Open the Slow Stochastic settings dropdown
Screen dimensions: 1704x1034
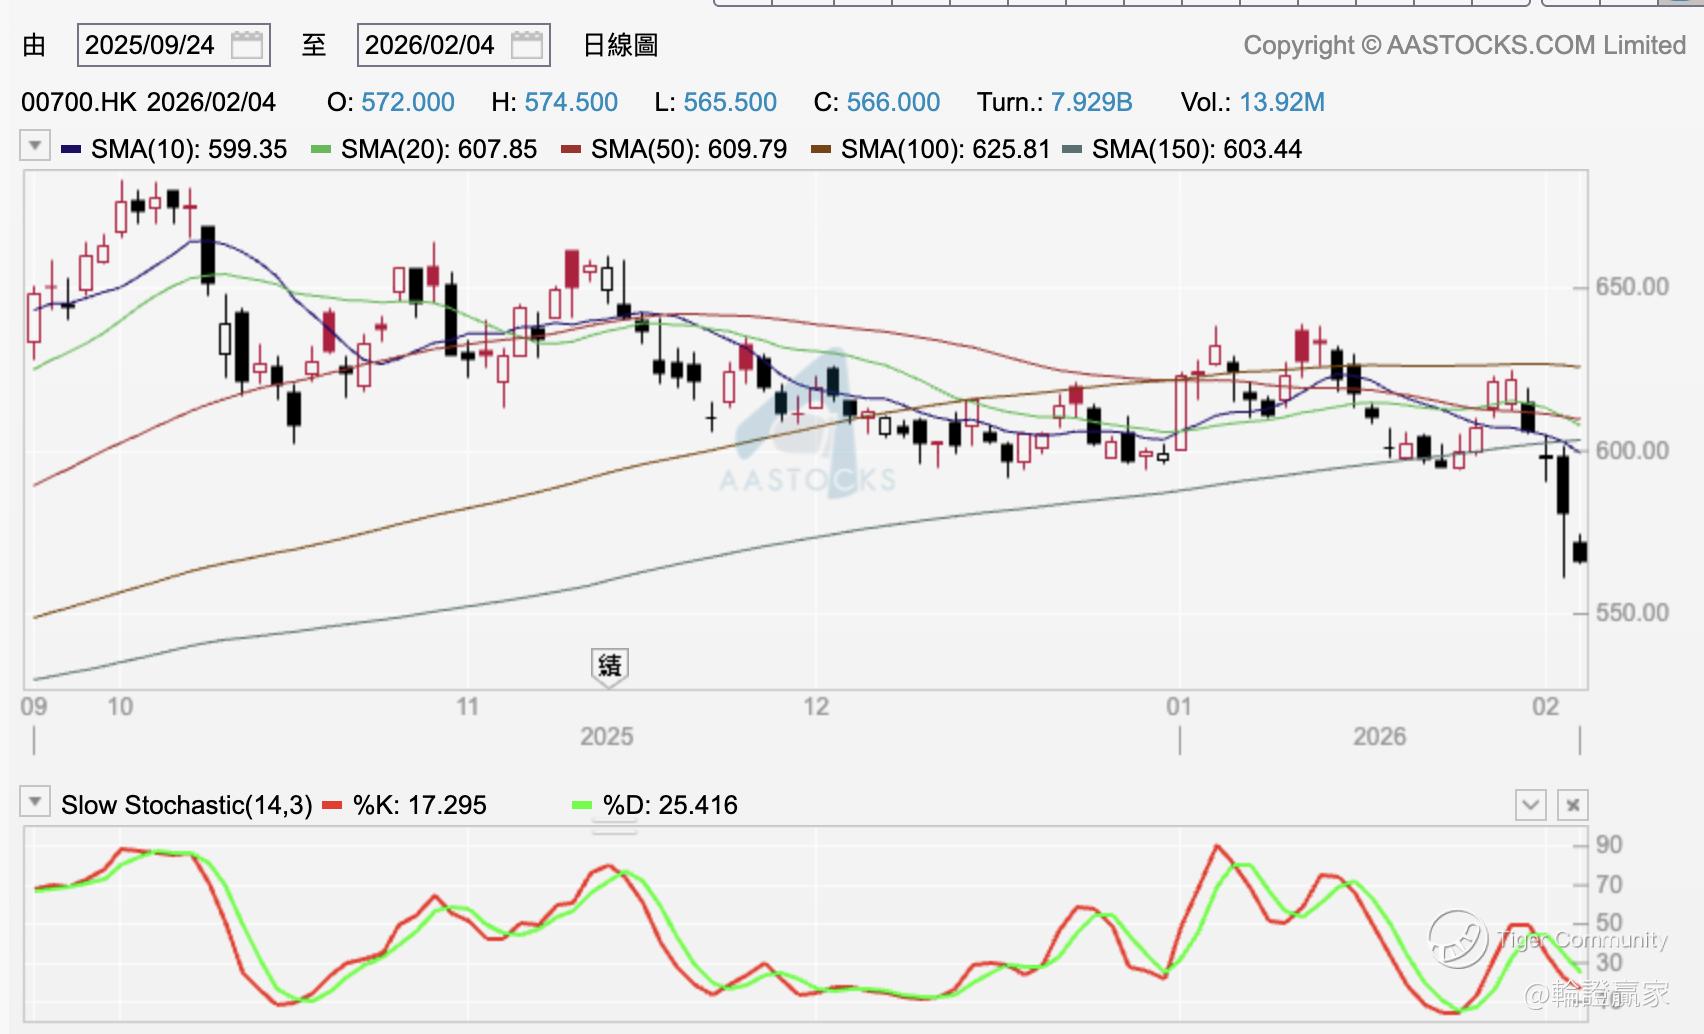click(35, 802)
